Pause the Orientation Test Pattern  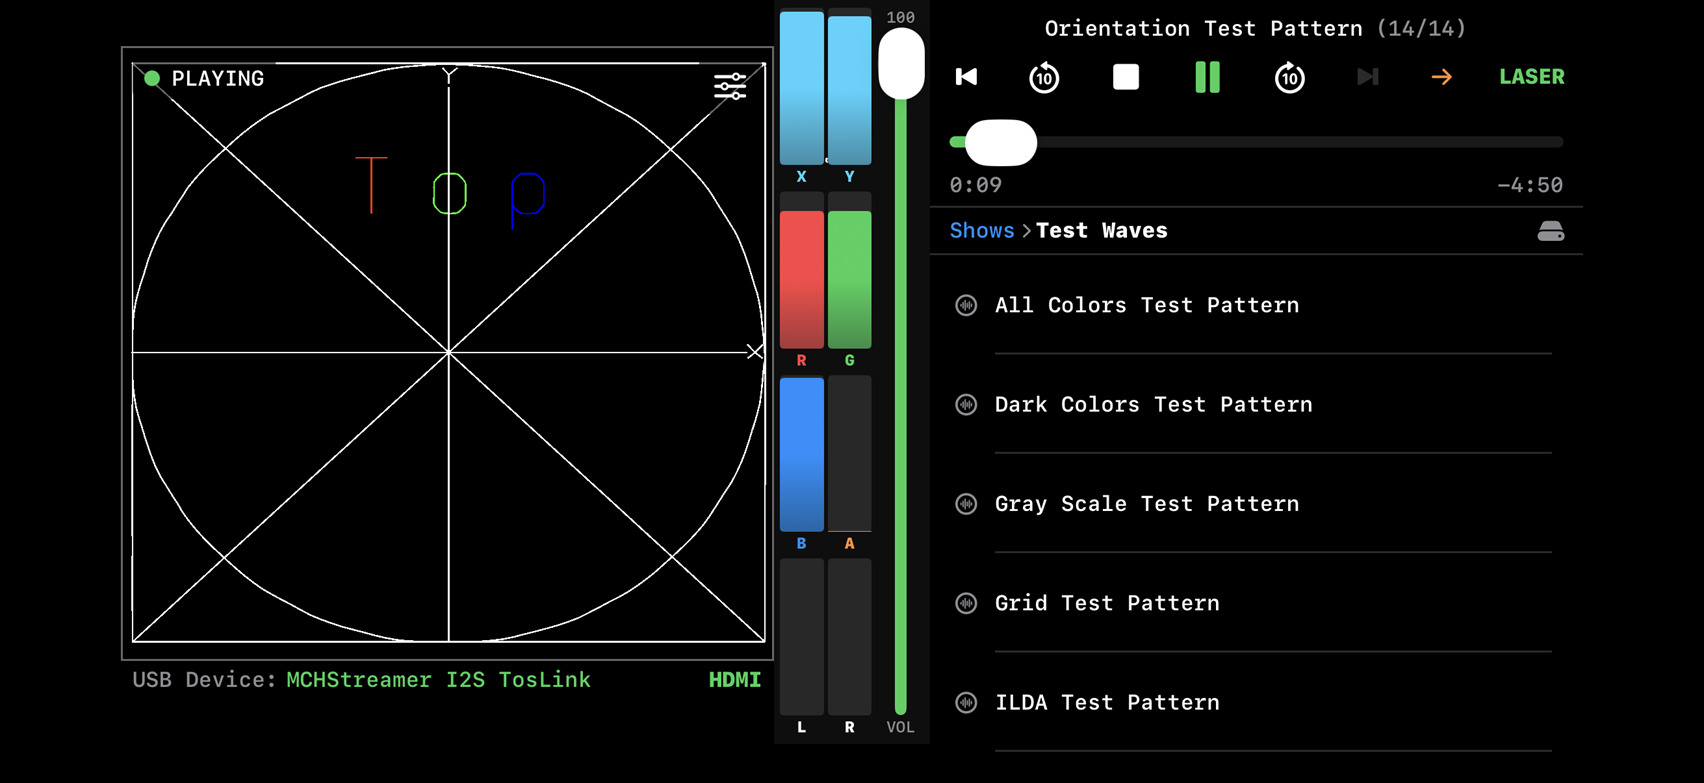(1207, 77)
